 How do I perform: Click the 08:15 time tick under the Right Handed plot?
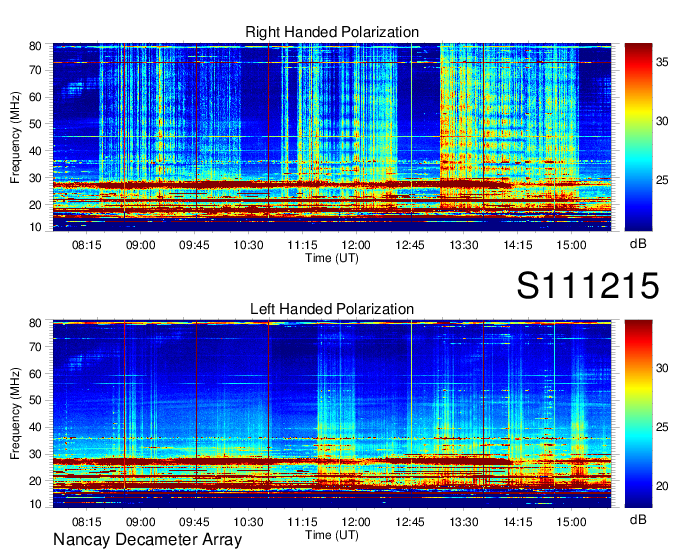tap(87, 245)
